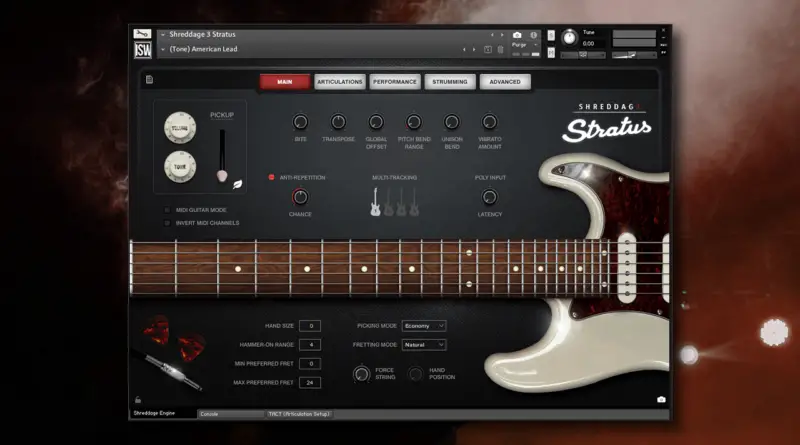Click the header pan slider
The image size is (800, 445).
[x=583, y=55]
